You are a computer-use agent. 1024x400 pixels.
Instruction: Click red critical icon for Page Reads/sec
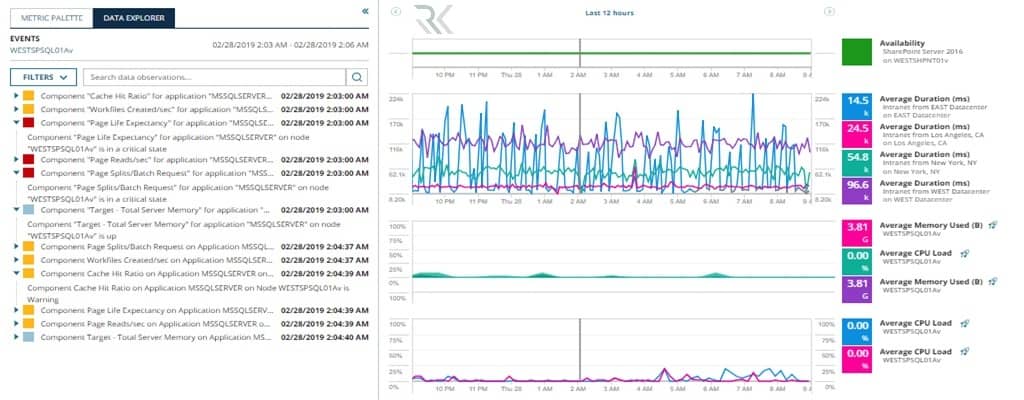click(x=29, y=159)
